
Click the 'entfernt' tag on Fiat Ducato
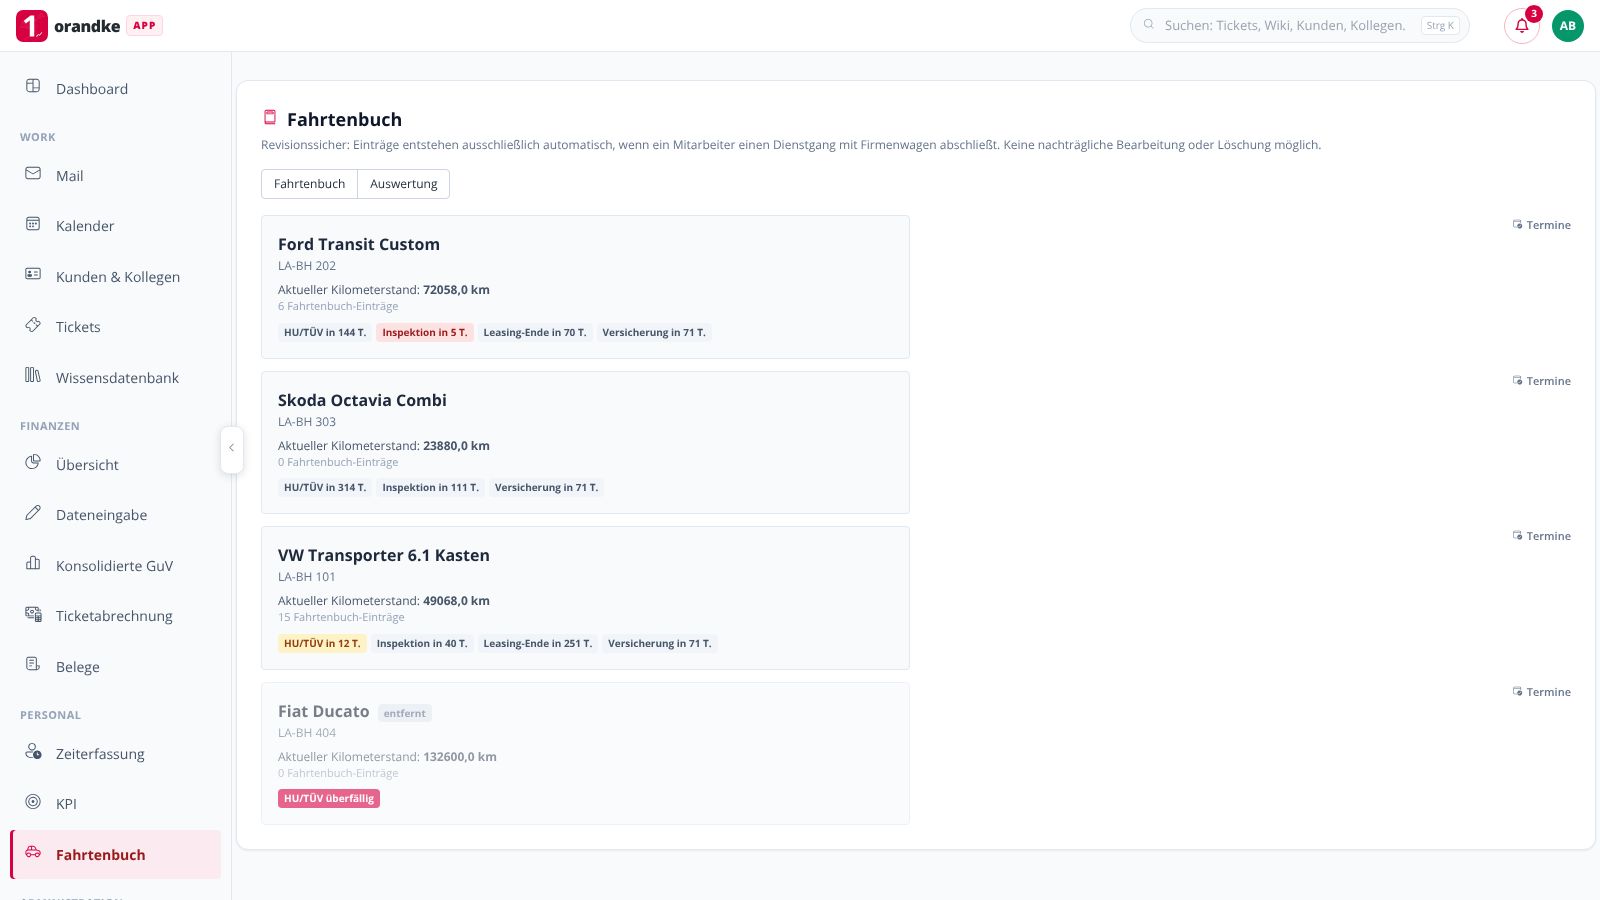[405, 713]
